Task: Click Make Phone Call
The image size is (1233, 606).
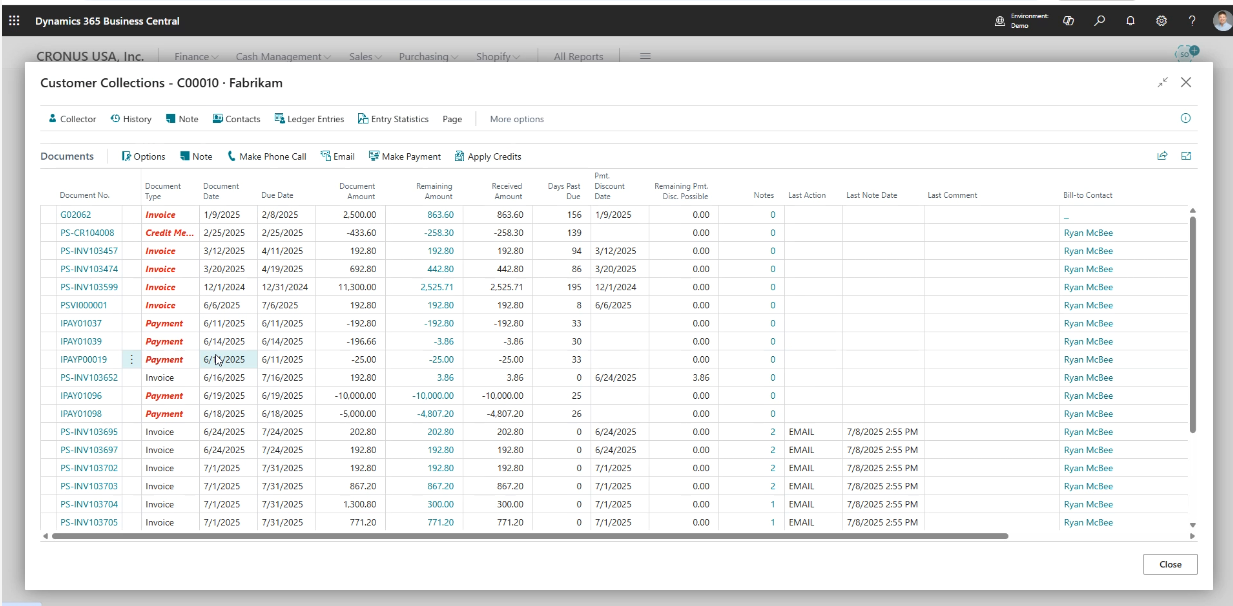Action: tap(266, 156)
